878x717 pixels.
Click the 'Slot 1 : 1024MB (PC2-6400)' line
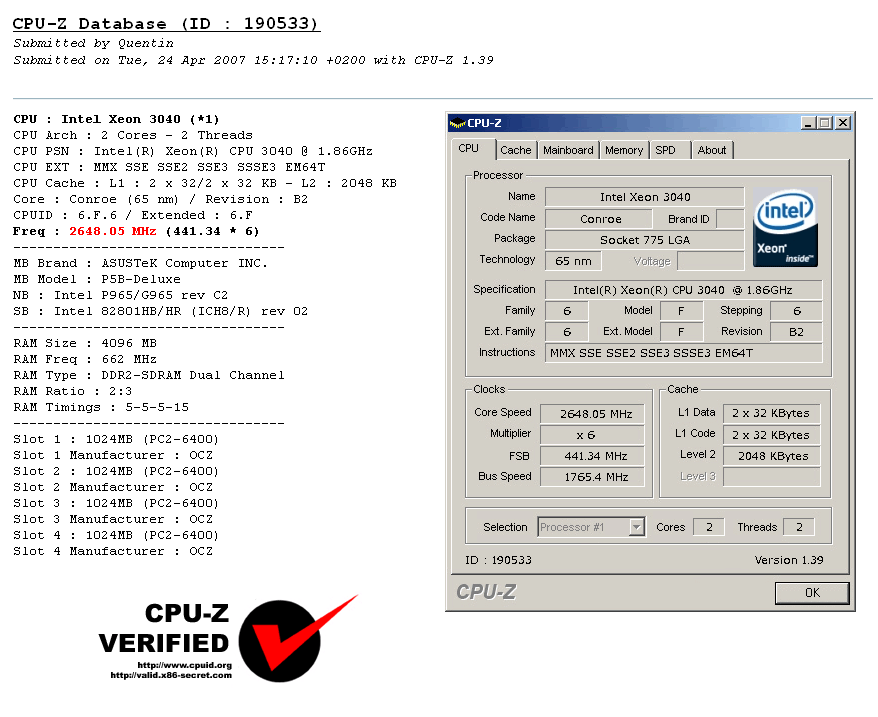click(116, 439)
